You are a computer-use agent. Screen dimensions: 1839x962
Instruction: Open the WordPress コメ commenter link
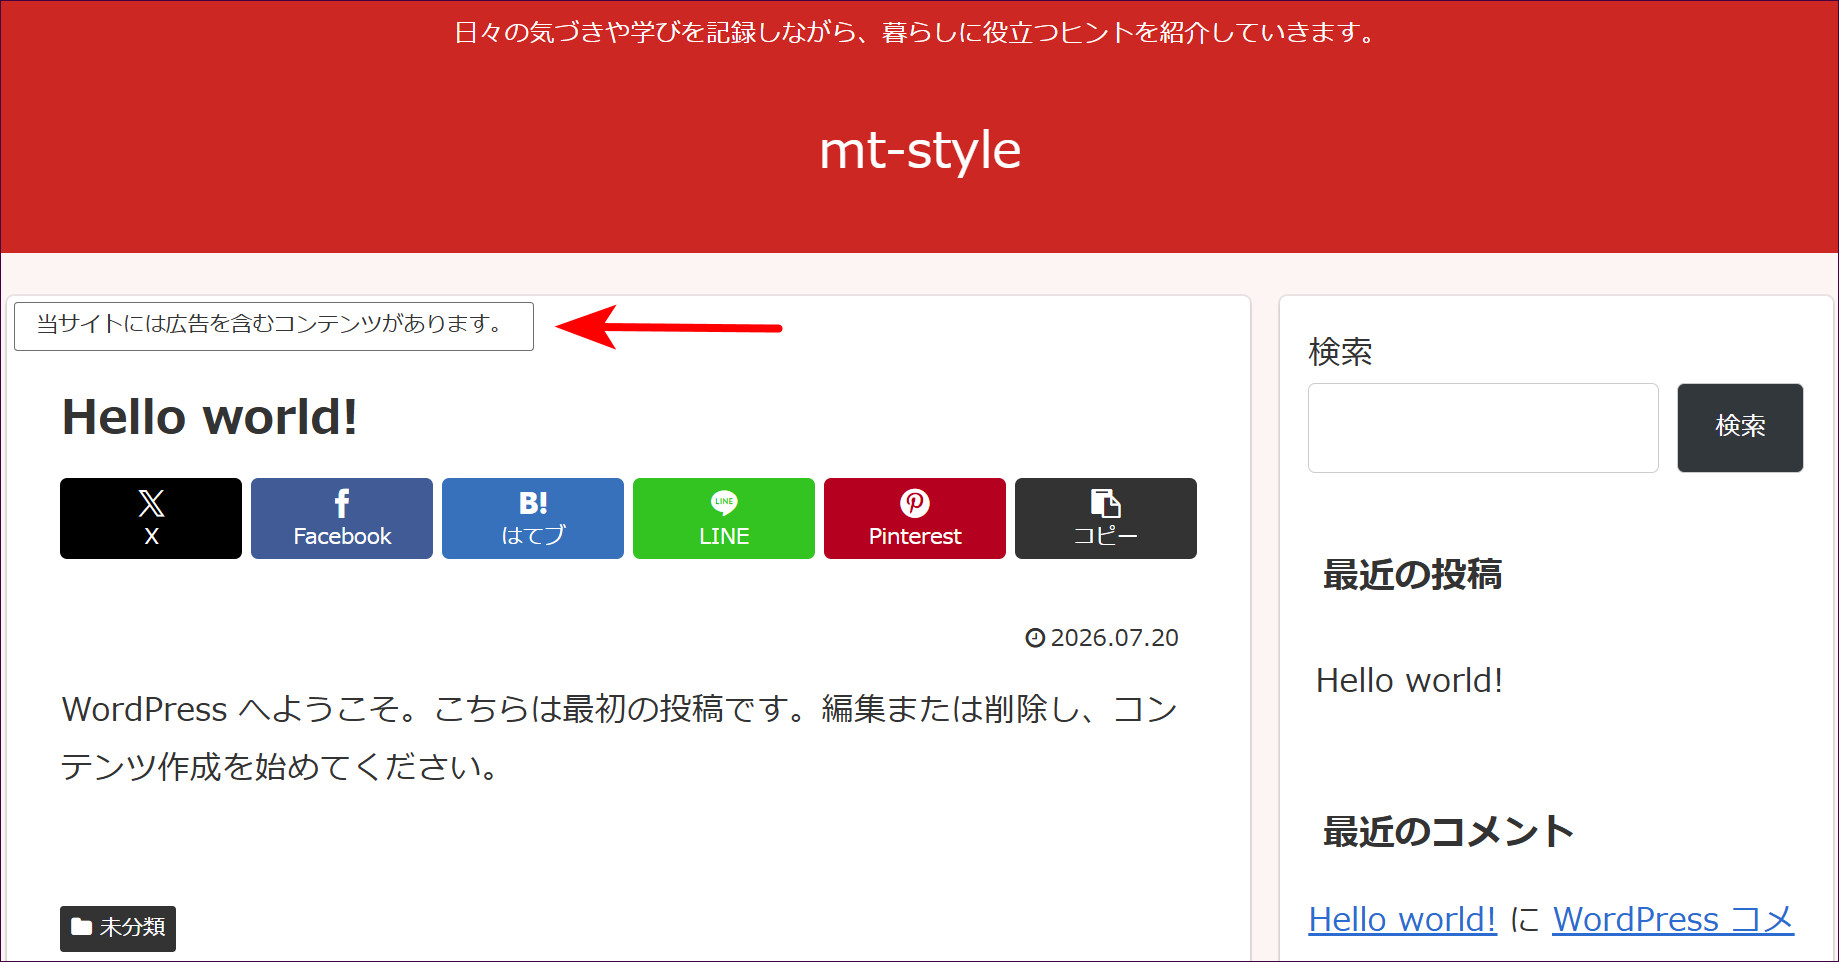coord(1673,919)
